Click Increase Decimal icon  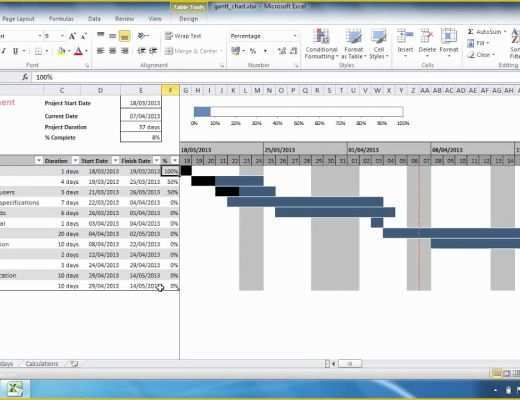[282, 51]
